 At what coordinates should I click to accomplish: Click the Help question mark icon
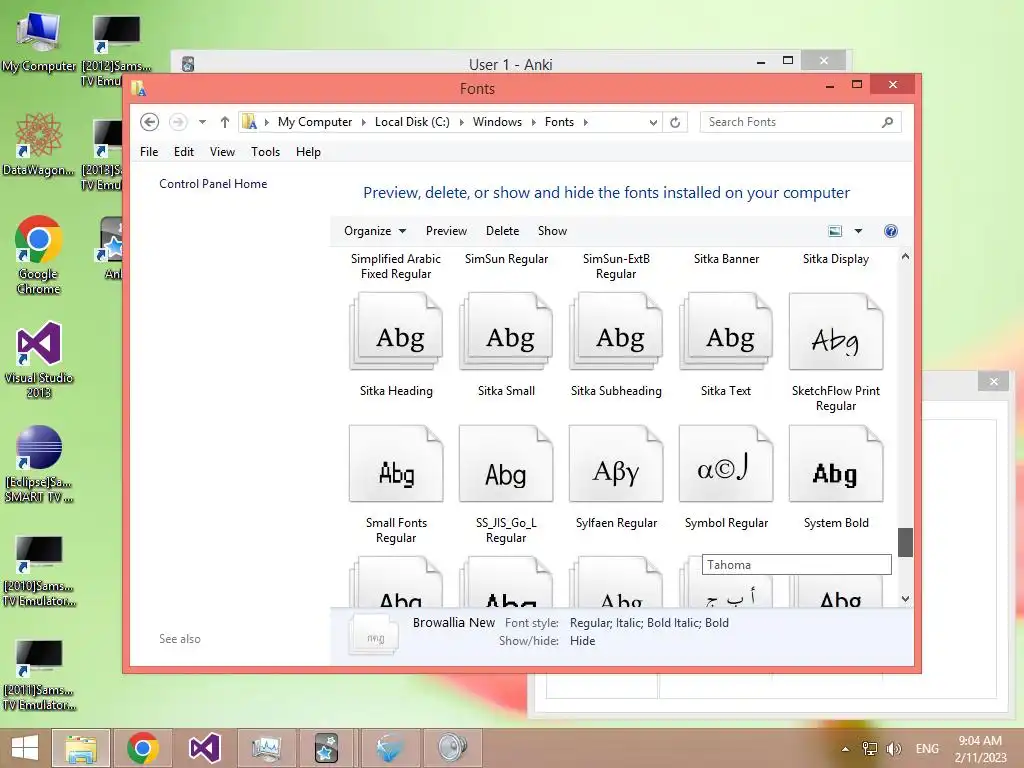coord(891,231)
